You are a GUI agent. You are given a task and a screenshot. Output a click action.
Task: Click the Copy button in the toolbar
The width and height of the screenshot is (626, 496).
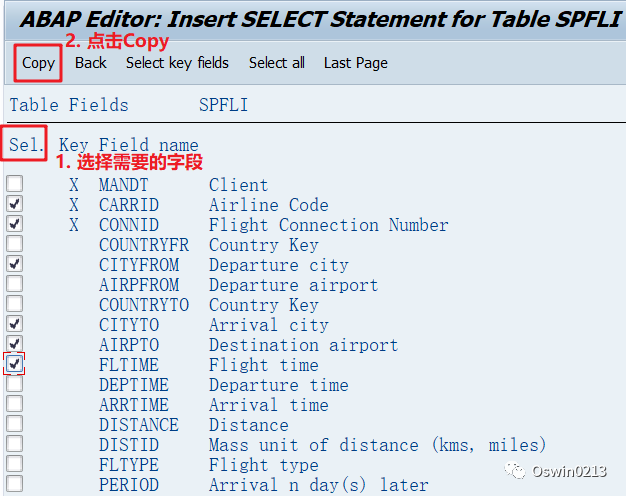point(38,63)
